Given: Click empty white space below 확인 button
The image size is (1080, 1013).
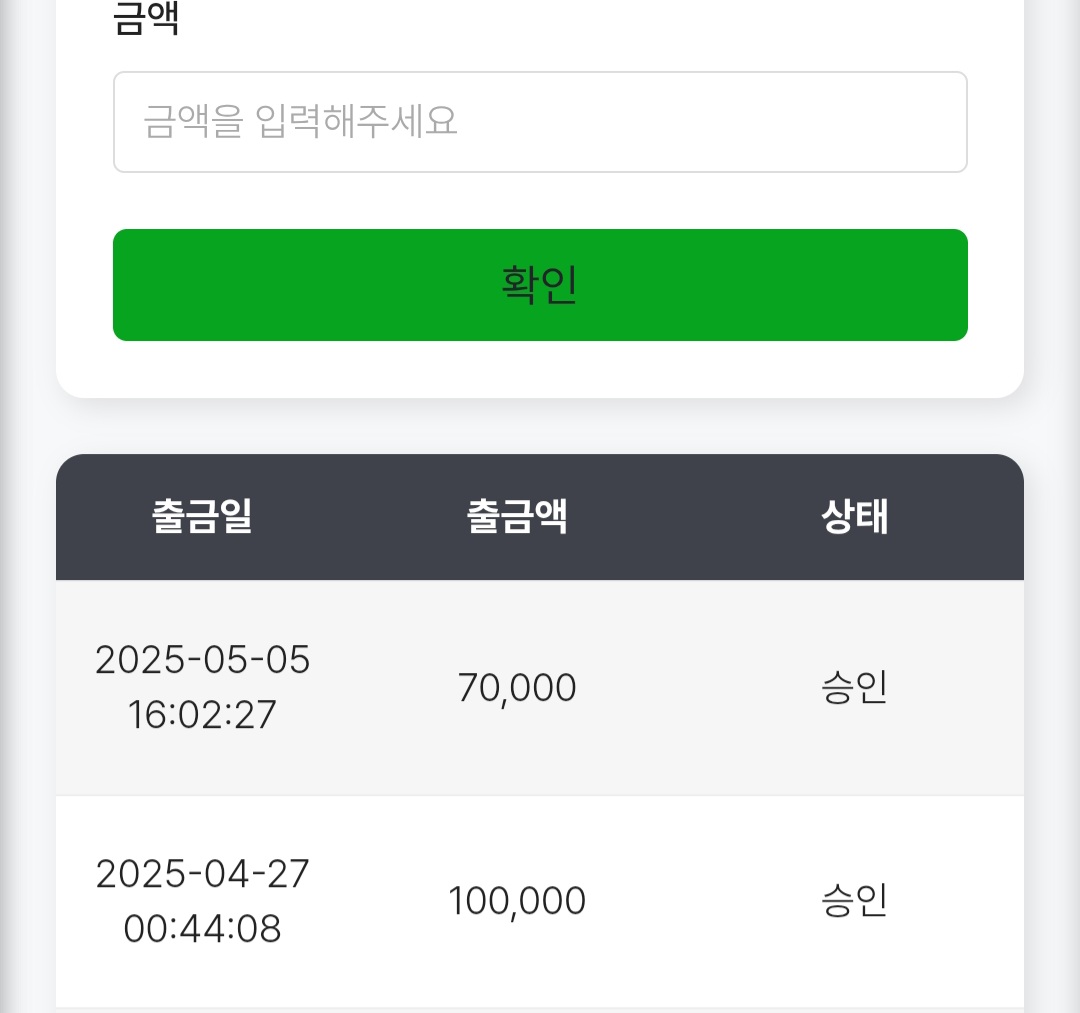Looking at the screenshot, I should click(x=540, y=370).
